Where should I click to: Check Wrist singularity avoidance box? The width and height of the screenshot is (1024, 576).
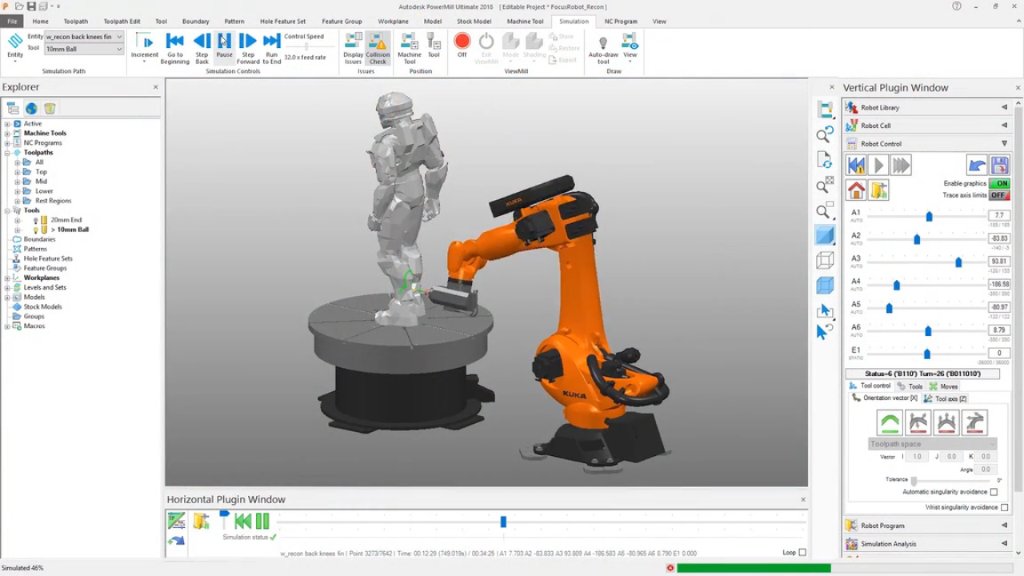point(1004,507)
